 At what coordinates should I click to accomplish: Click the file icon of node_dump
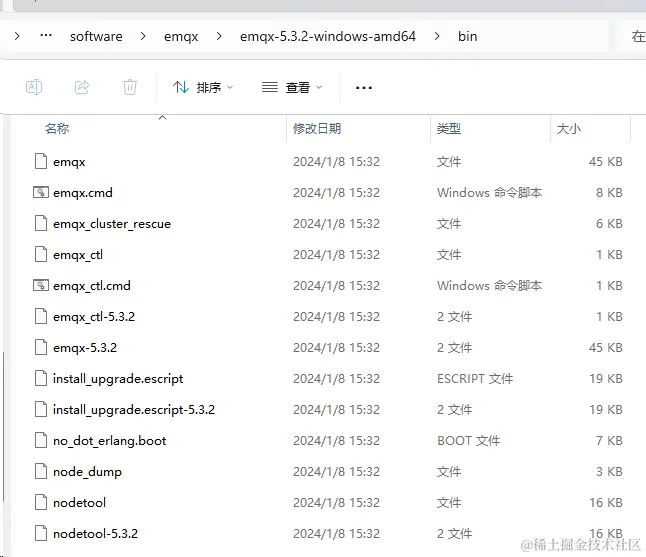(x=41, y=471)
